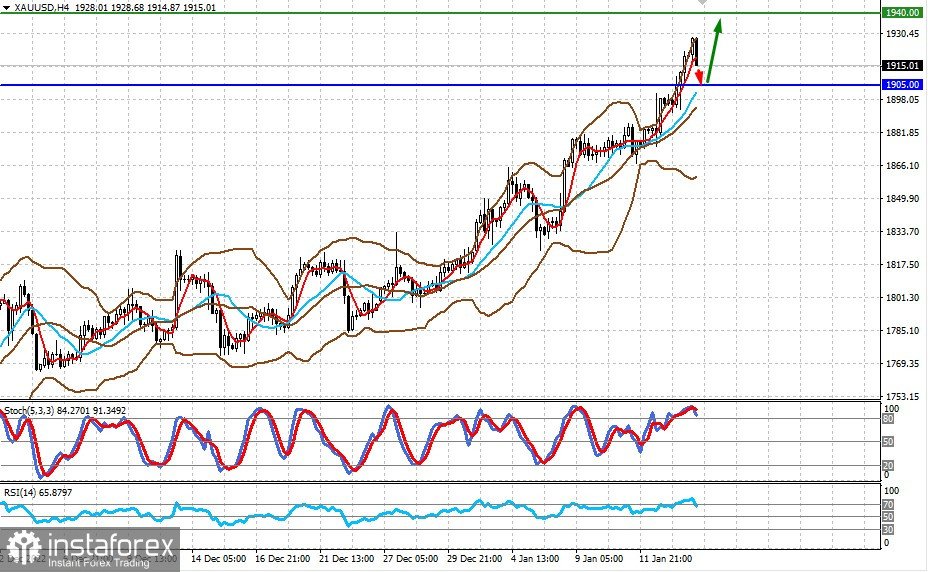Click the 1833.70 price scale value
The width and height of the screenshot is (928, 572).
902,232
